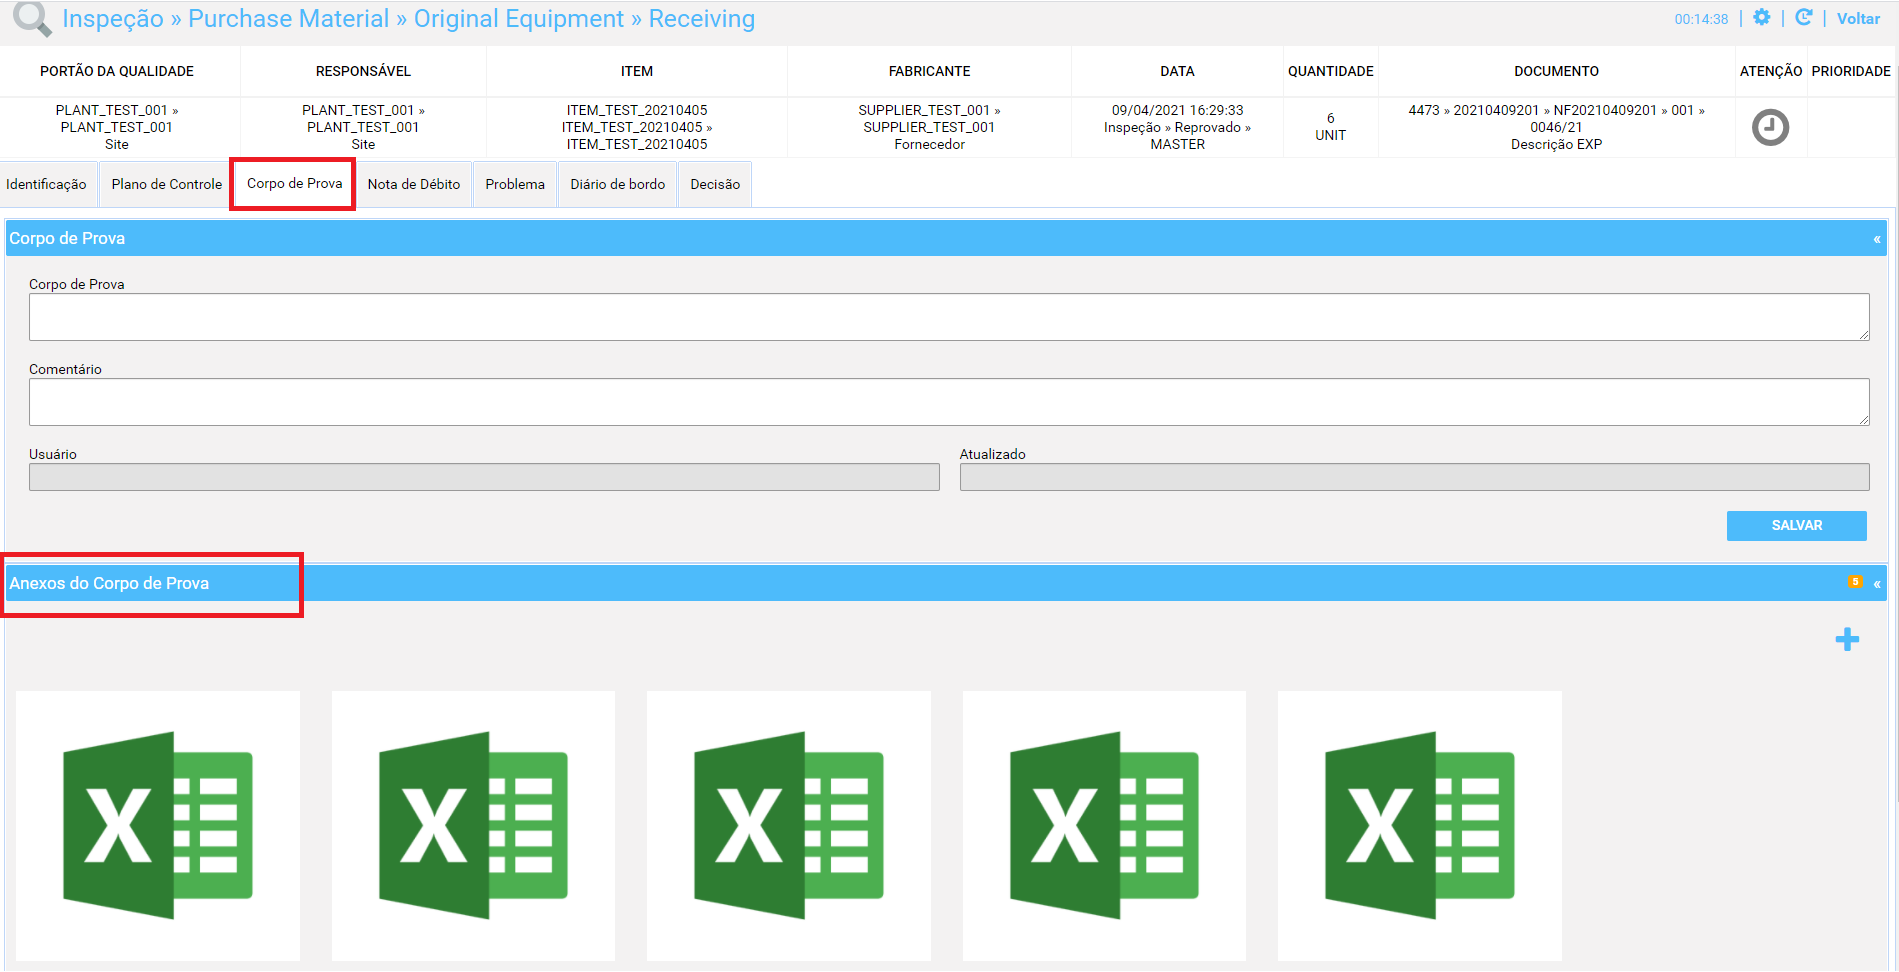The height and width of the screenshot is (972, 1899).
Task: Collapse the Corpo de Prova panel
Action: click(1877, 239)
